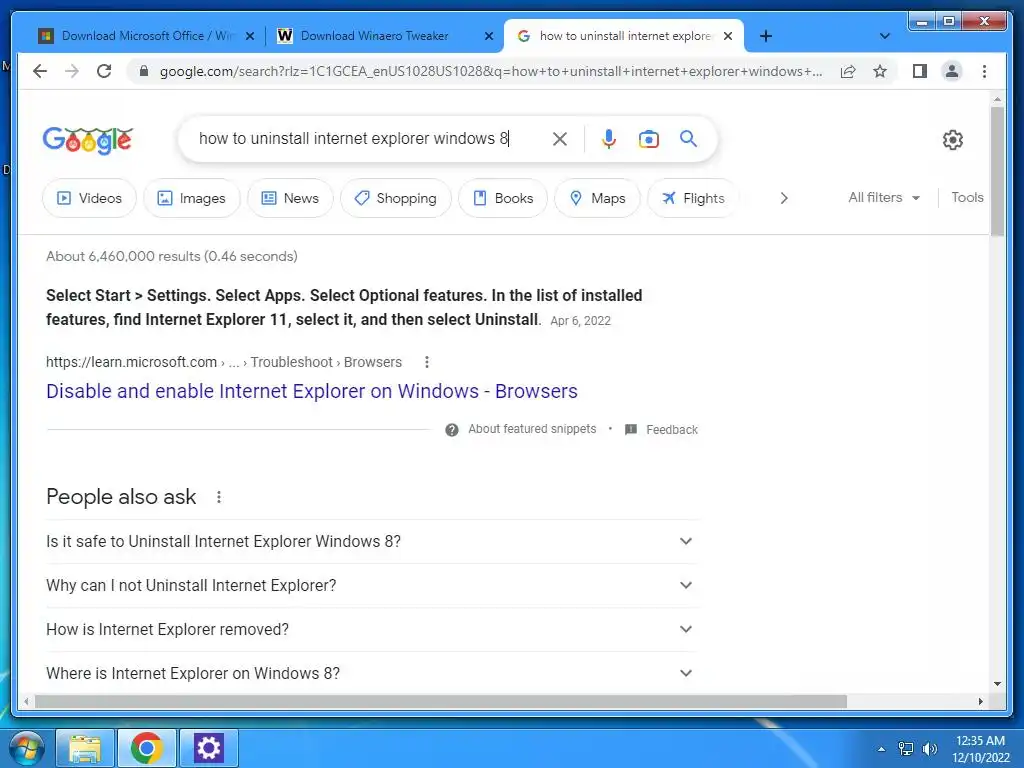The image size is (1024, 768).
Task: Open the gear app on the taskbar
Action: (x=208, y=748)
